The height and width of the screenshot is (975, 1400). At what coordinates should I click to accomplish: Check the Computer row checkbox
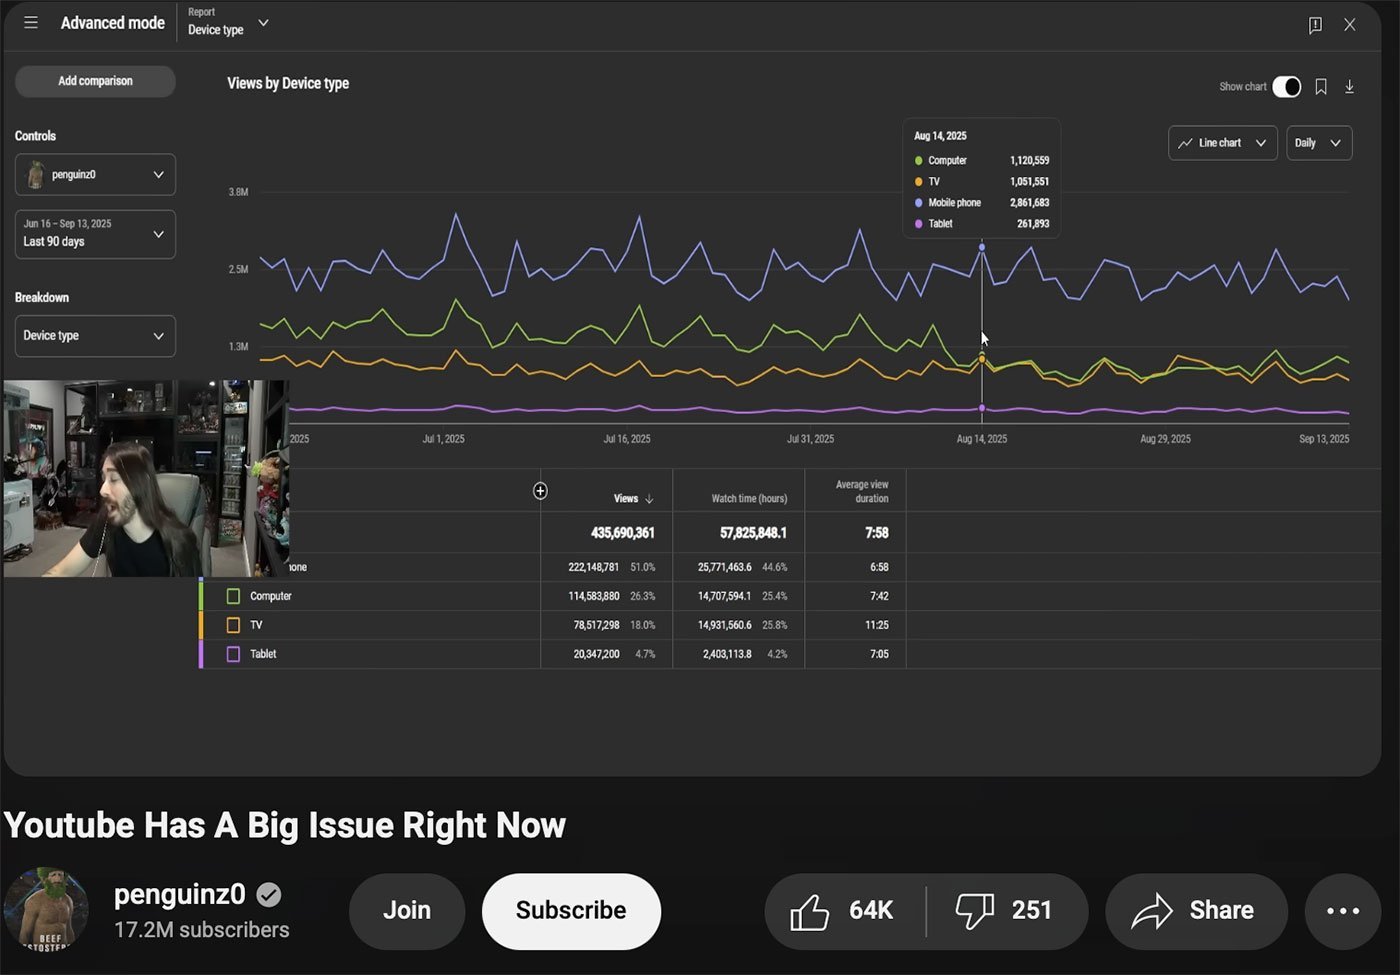pyautogui.click(x=233, y=596)
